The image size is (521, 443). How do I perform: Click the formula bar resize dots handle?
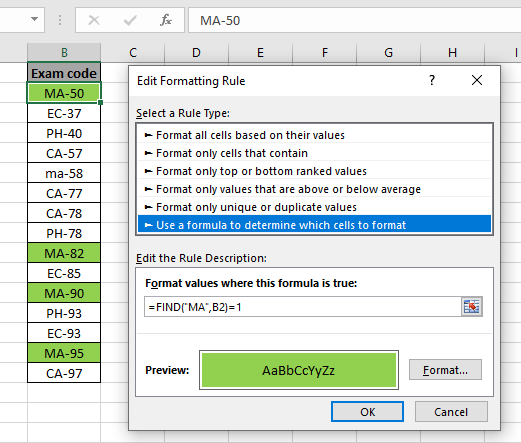pos(60,20)
